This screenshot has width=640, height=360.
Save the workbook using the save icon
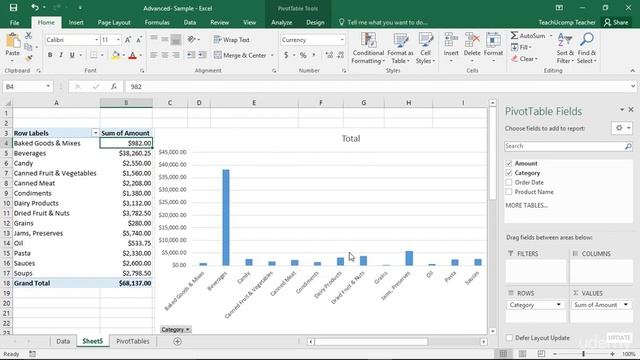coord(13,8)
